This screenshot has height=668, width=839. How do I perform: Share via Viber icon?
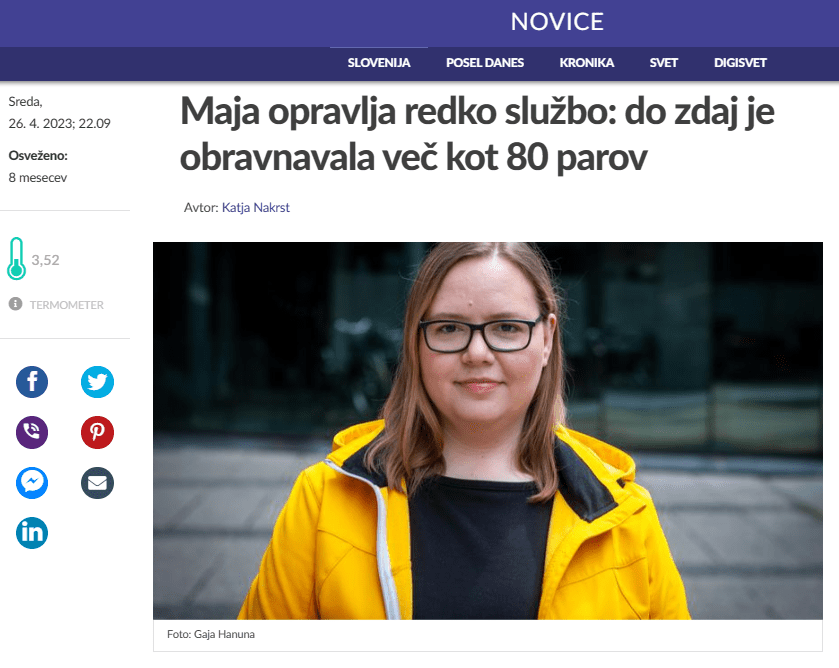click(32, 432)
